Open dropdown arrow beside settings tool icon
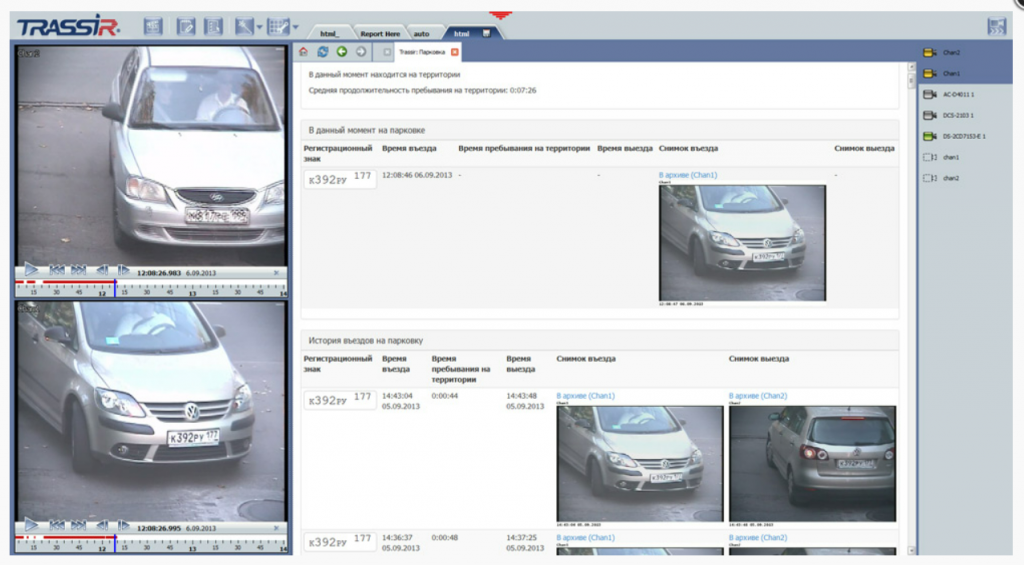Screen dimensions: 1024x565 point(259,27)
